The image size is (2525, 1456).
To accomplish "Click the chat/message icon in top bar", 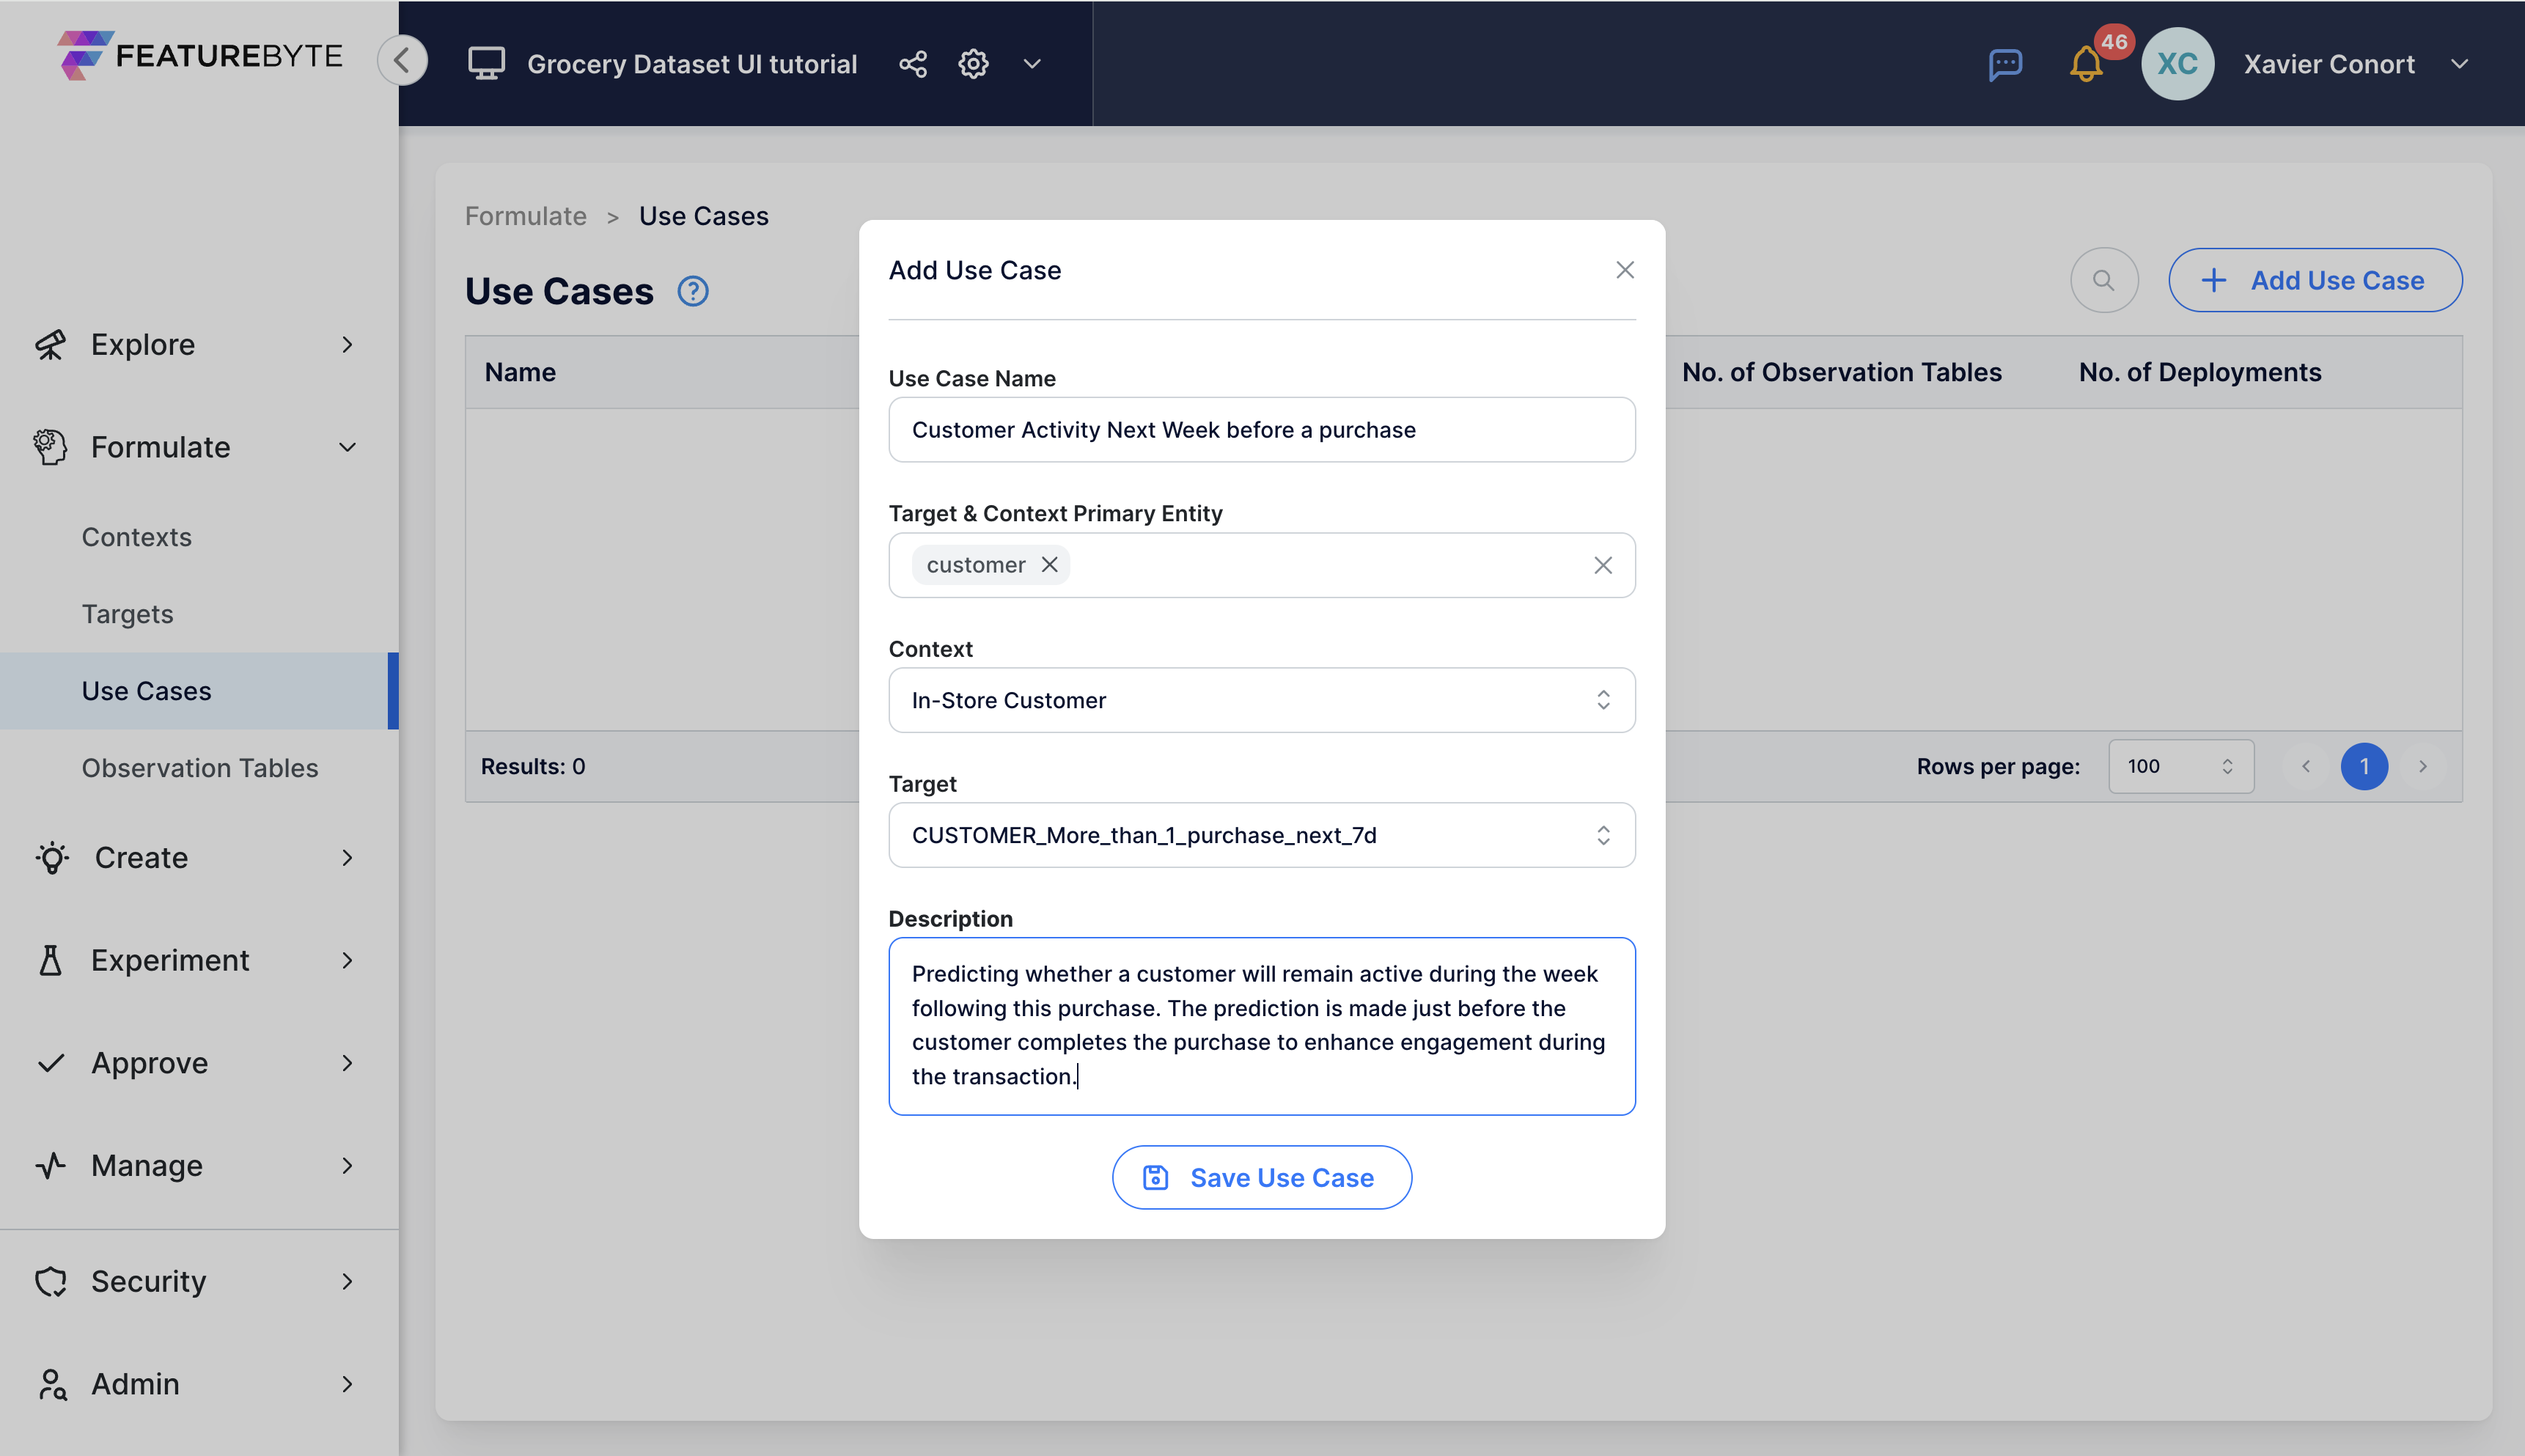I will [x=2008, y=64].
